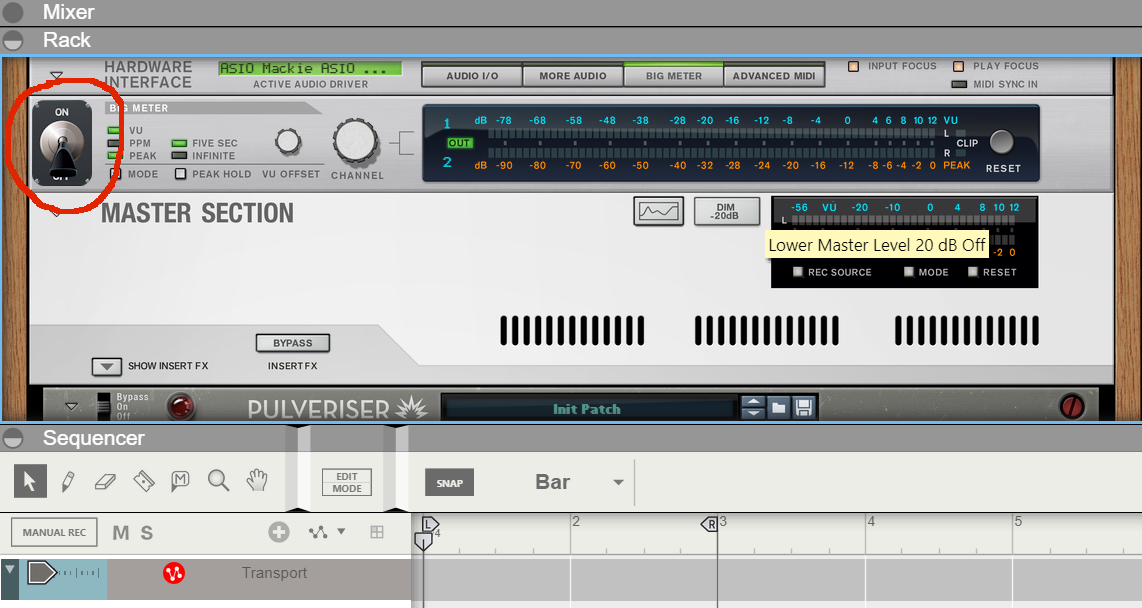1142x608 pixels.
Task: Select the Pencil tool in the sequencer
Action: (x=67, y=480)
